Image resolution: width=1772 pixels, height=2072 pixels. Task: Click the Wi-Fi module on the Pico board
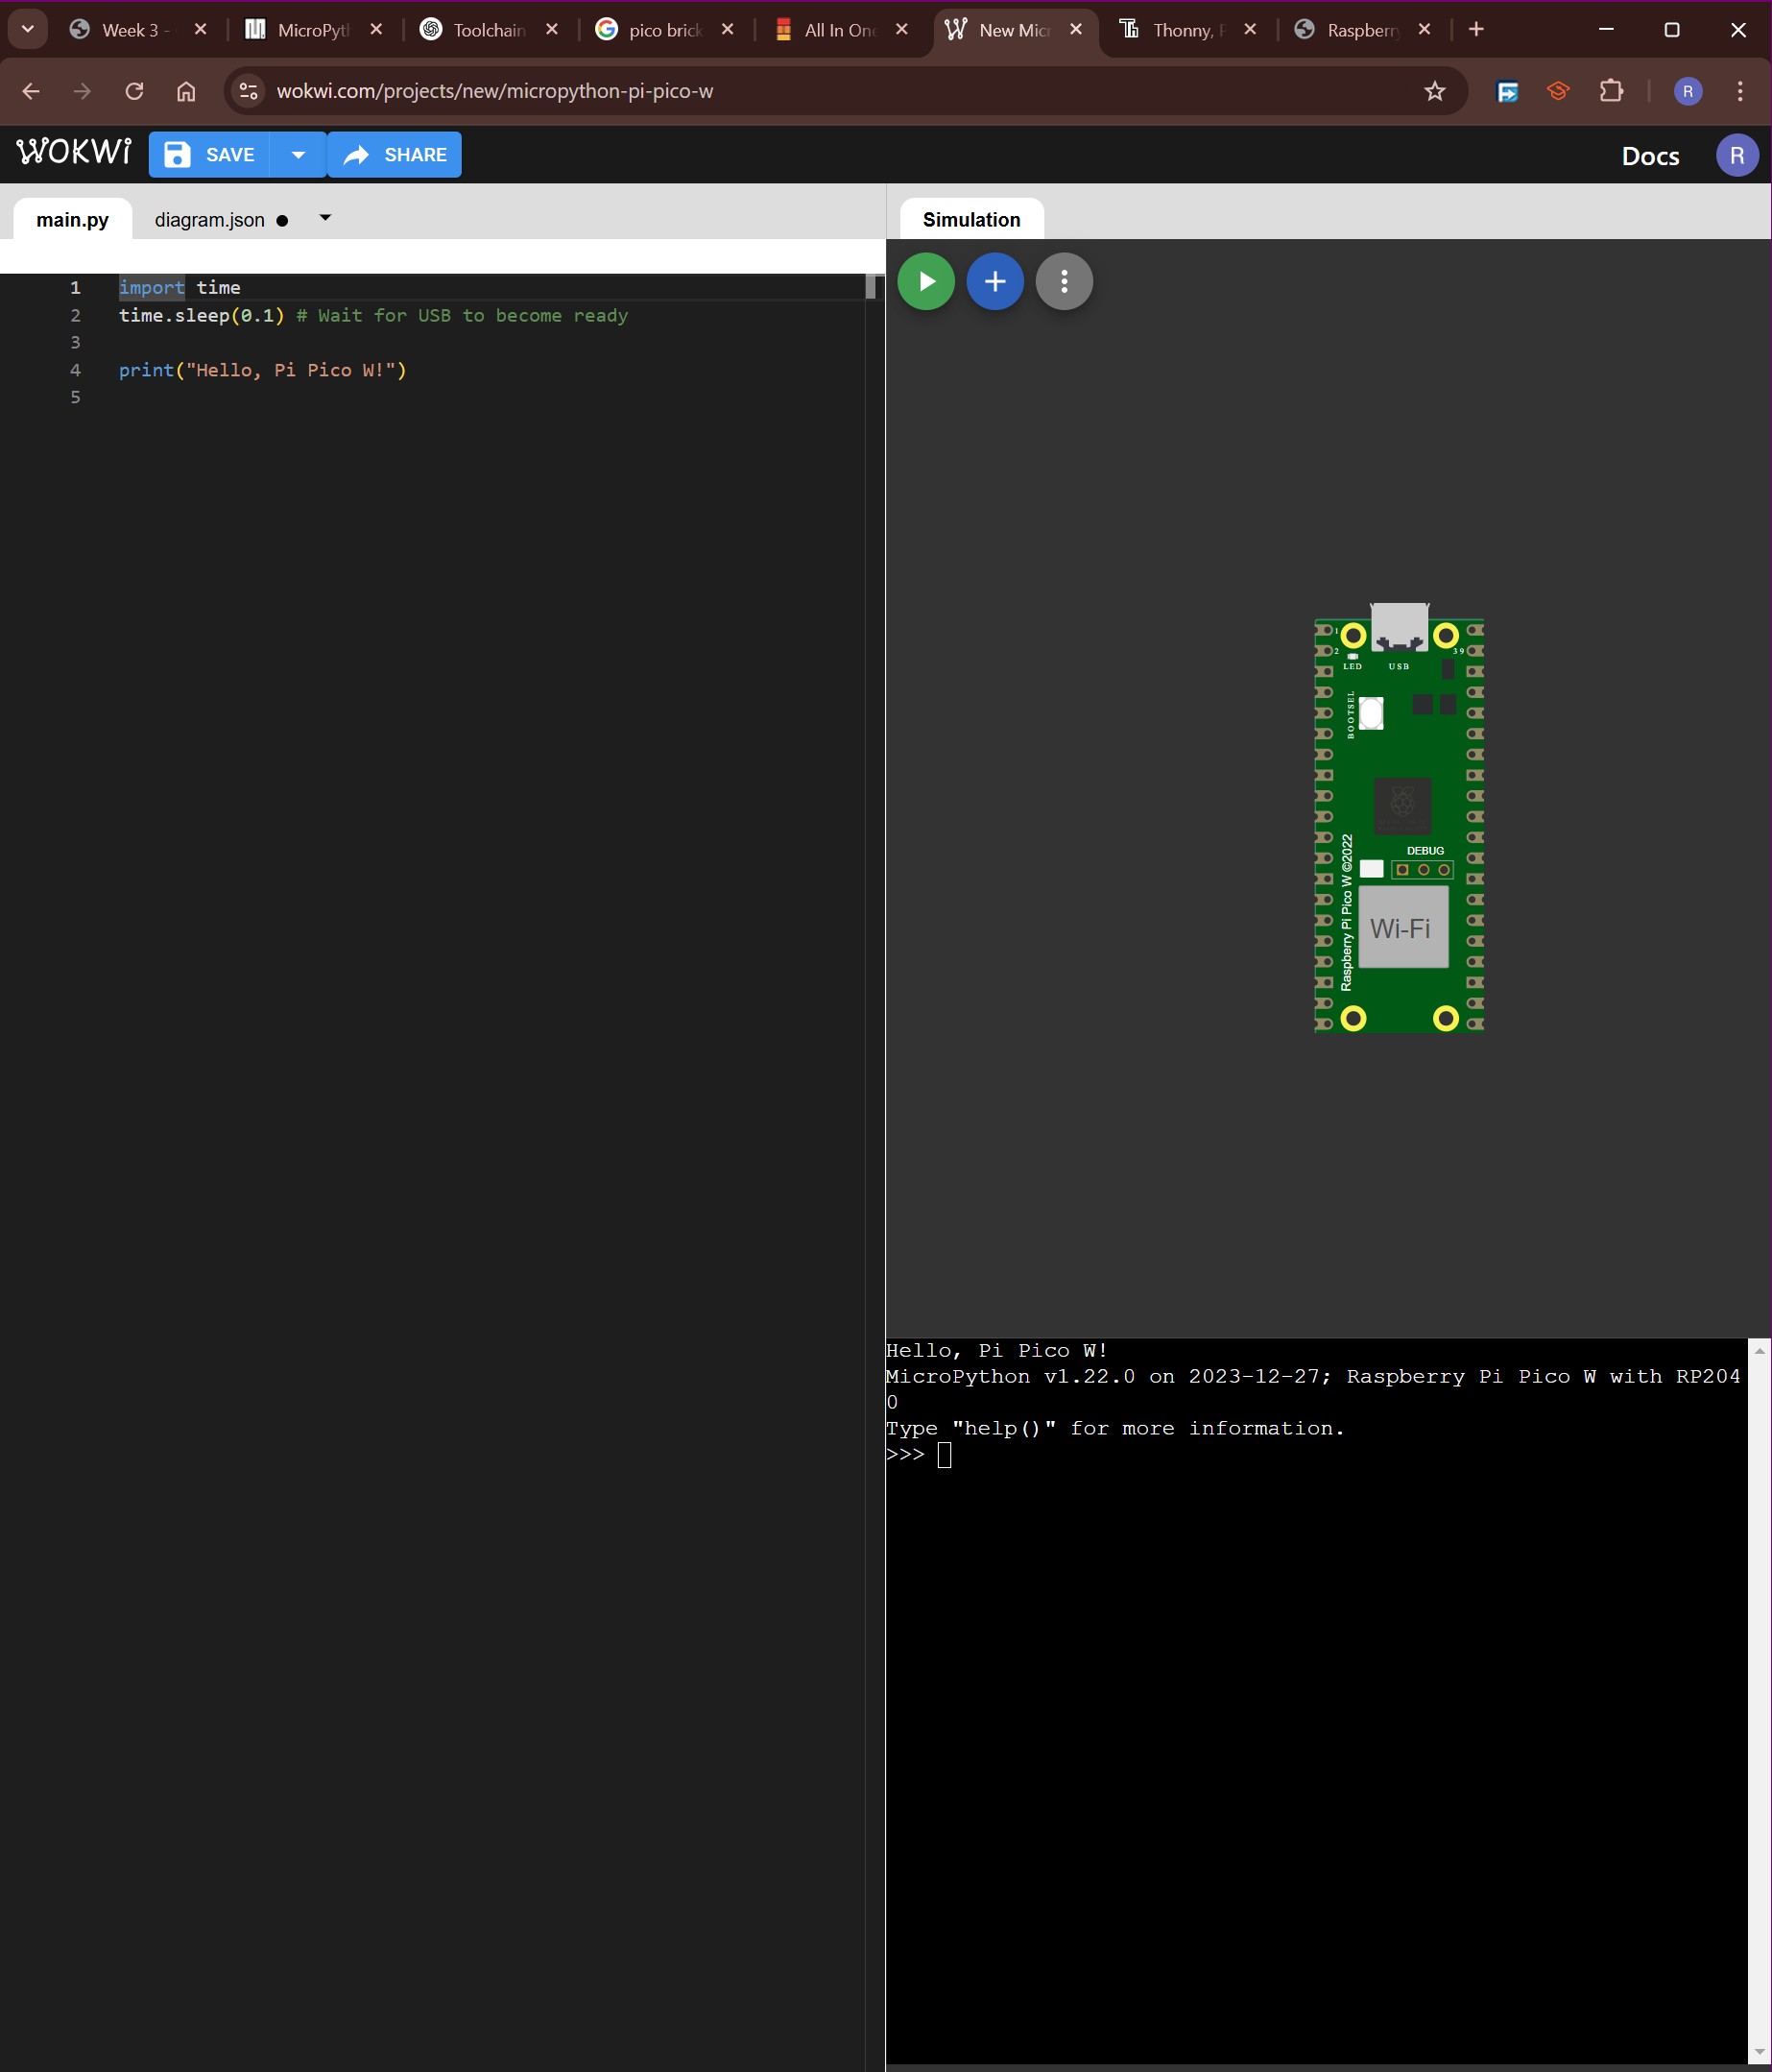[x=1402, y=928]
